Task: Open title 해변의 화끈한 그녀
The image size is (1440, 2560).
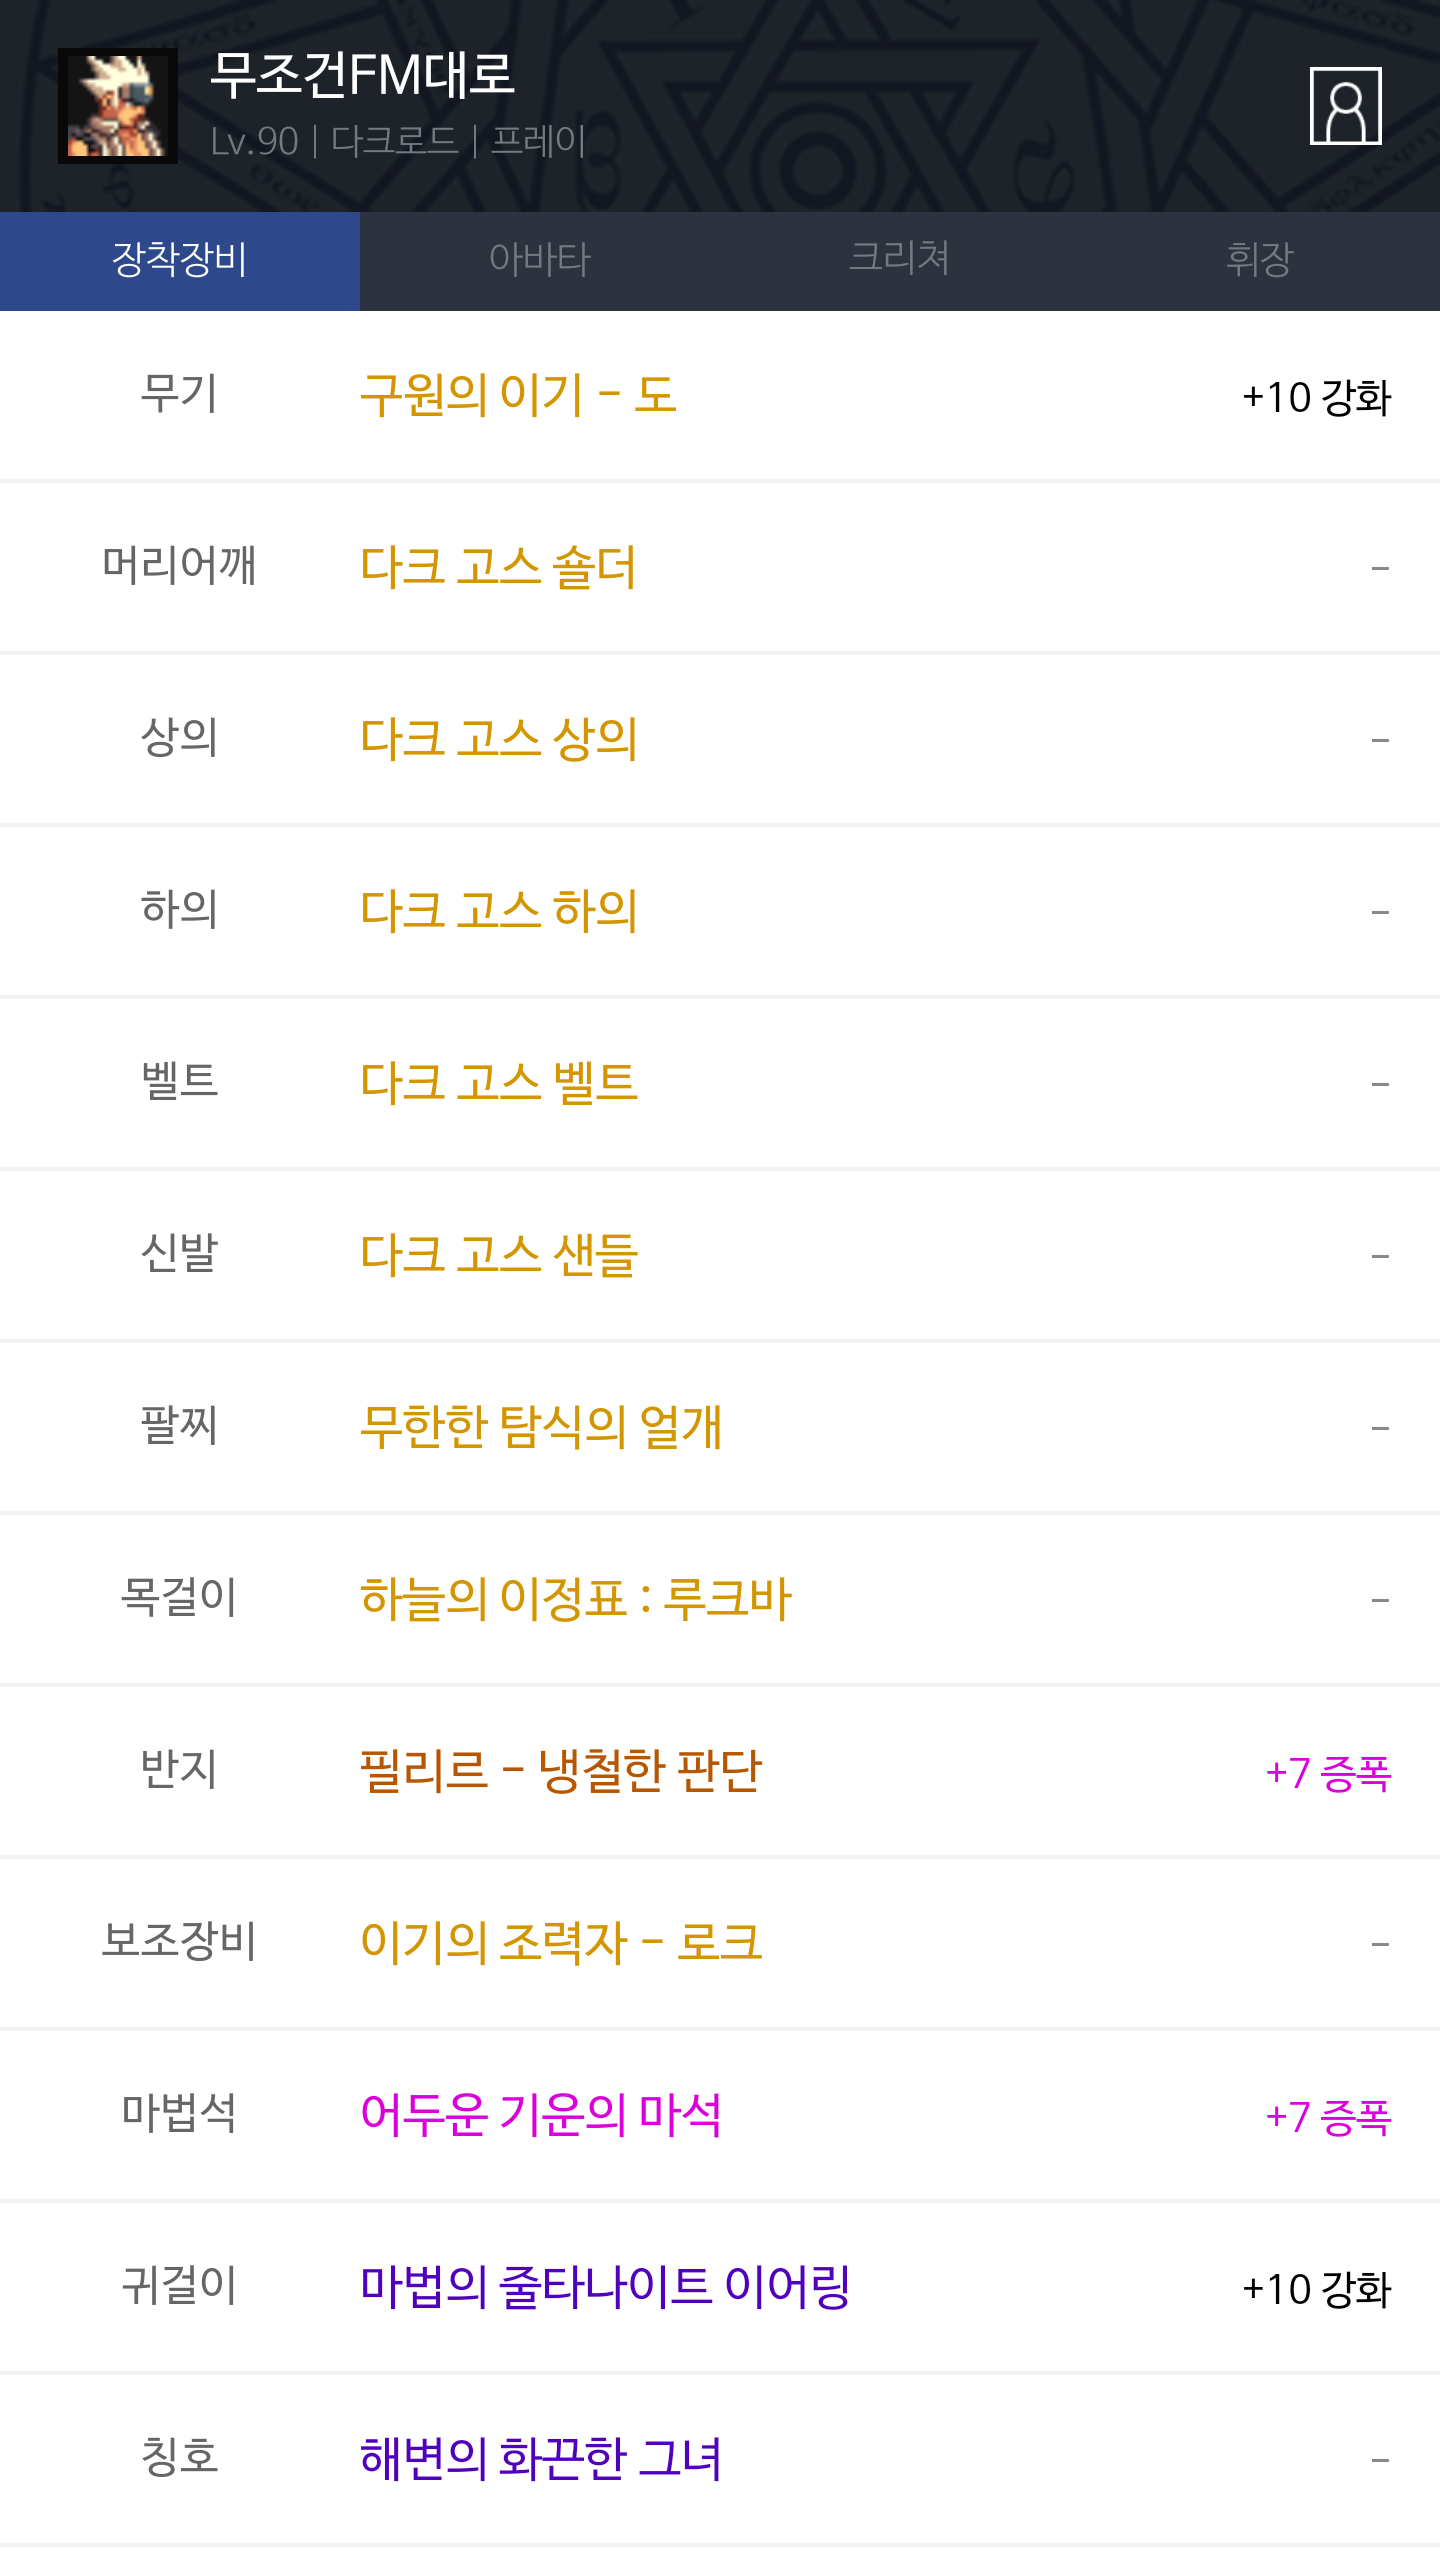Action: click(540, 2460)
